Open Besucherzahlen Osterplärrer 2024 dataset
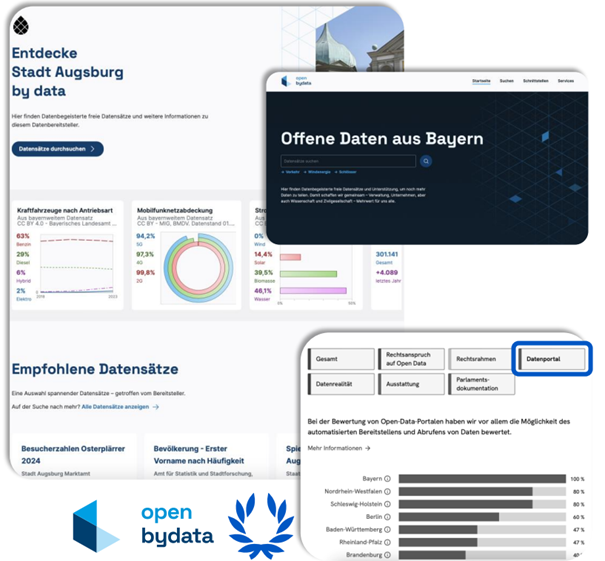The height and width of the screenshot is (561, 605). (73, 455)
